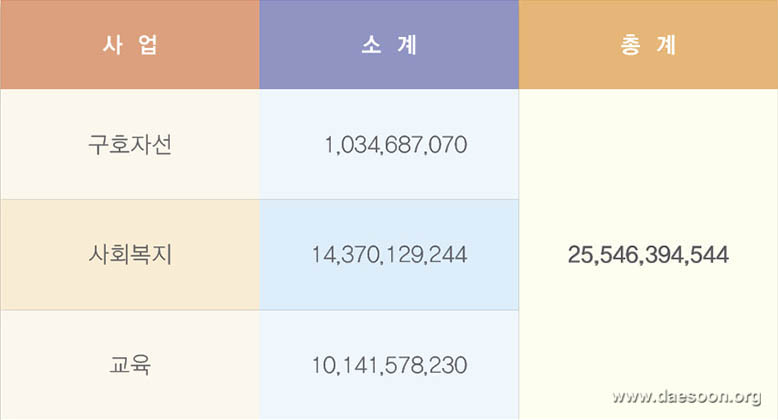This screenshot has width=778, height=420.
Task: Click the 계 character in the orange header
Action: (x=666, y=45)
